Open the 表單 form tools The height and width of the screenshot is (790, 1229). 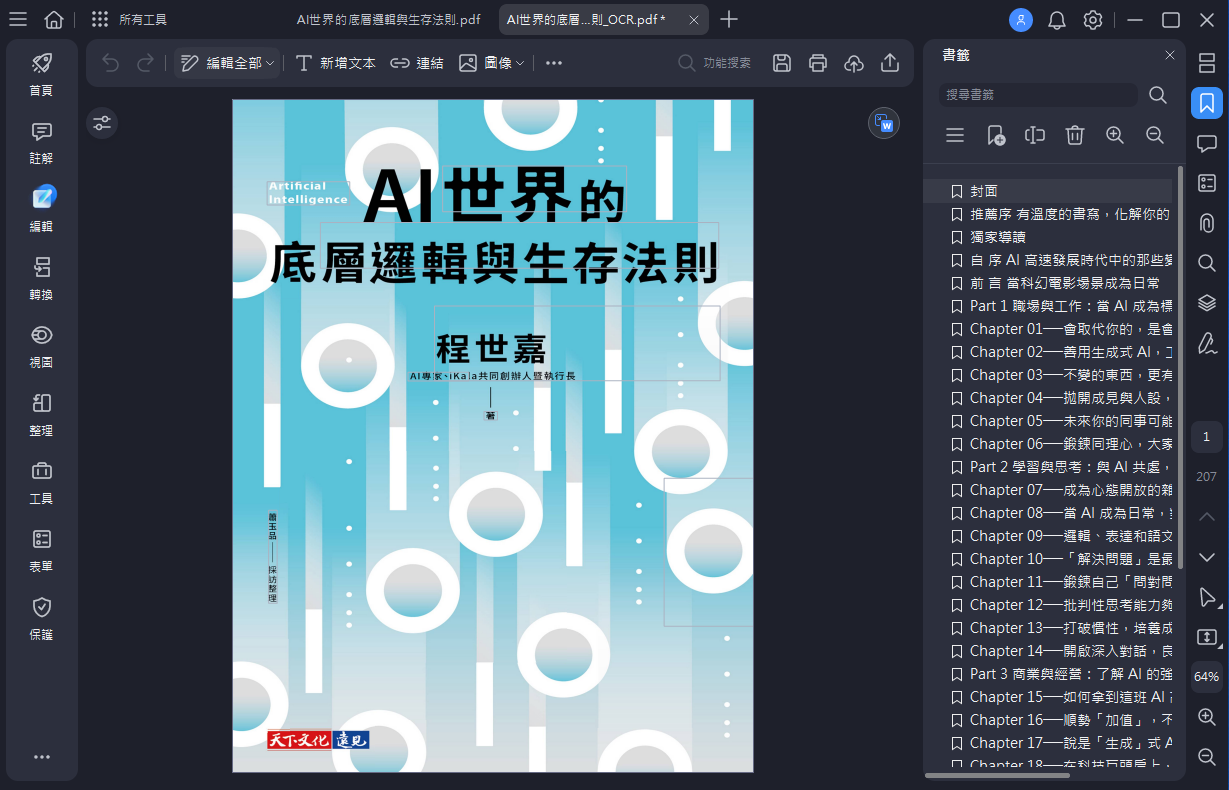41,551
